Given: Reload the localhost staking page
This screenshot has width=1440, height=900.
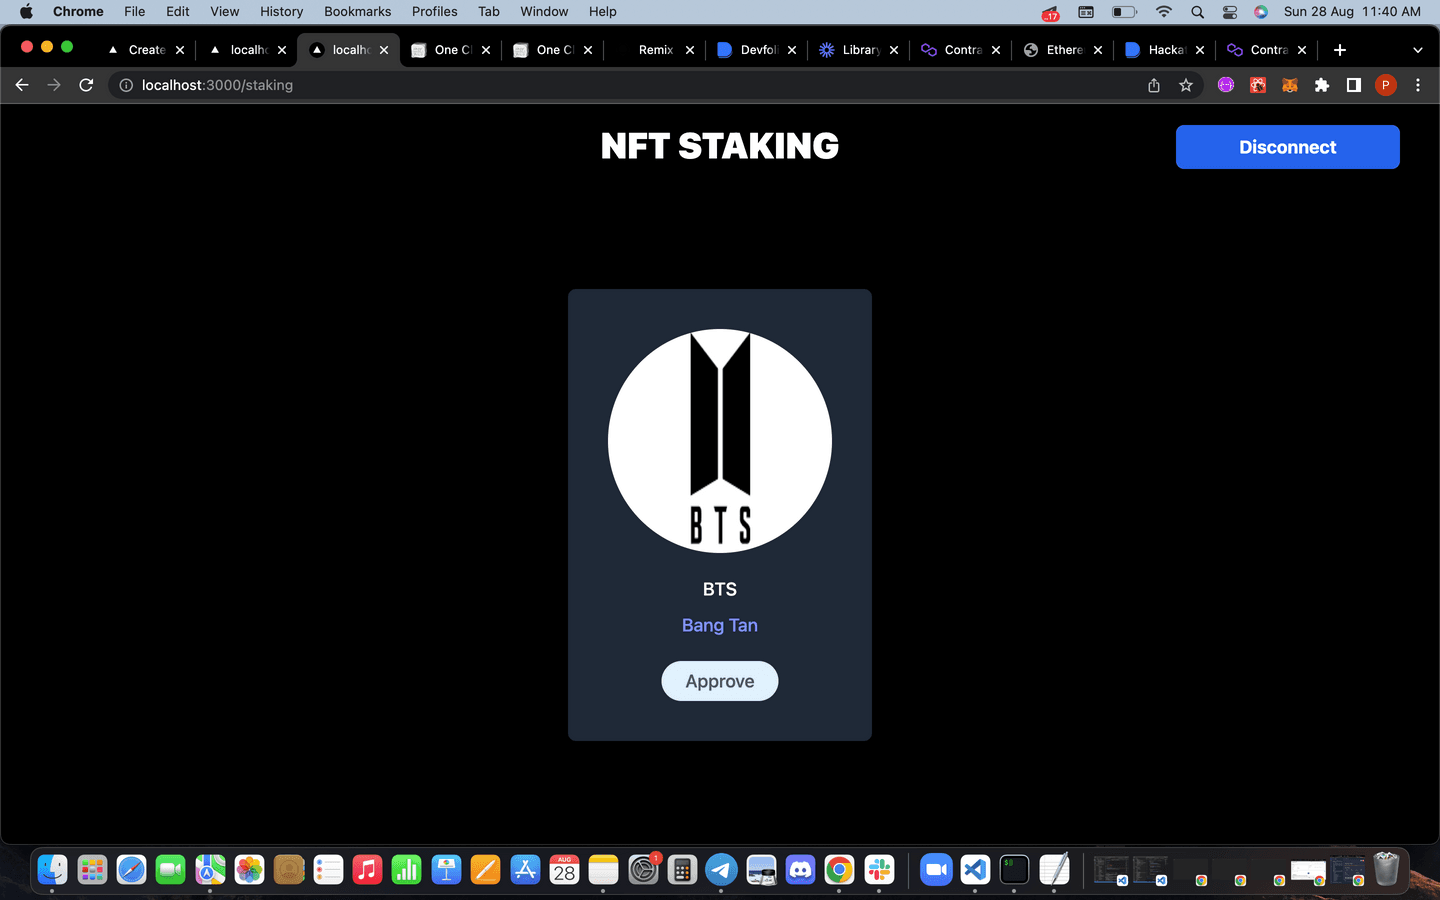Looking at the screenshot, I should point(86,85).
